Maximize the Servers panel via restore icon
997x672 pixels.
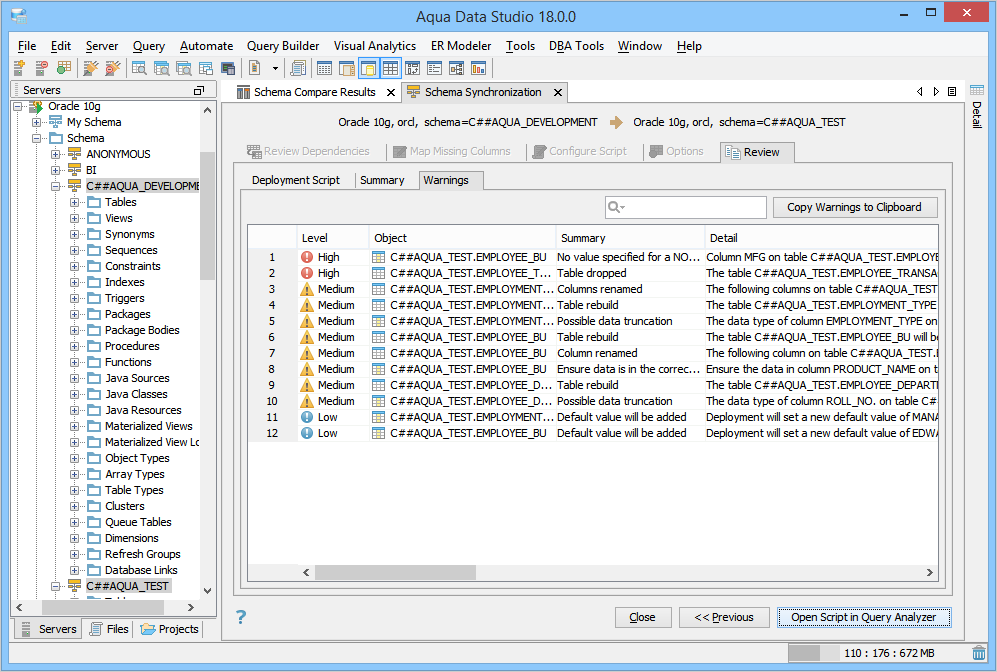tap(199, 90)
